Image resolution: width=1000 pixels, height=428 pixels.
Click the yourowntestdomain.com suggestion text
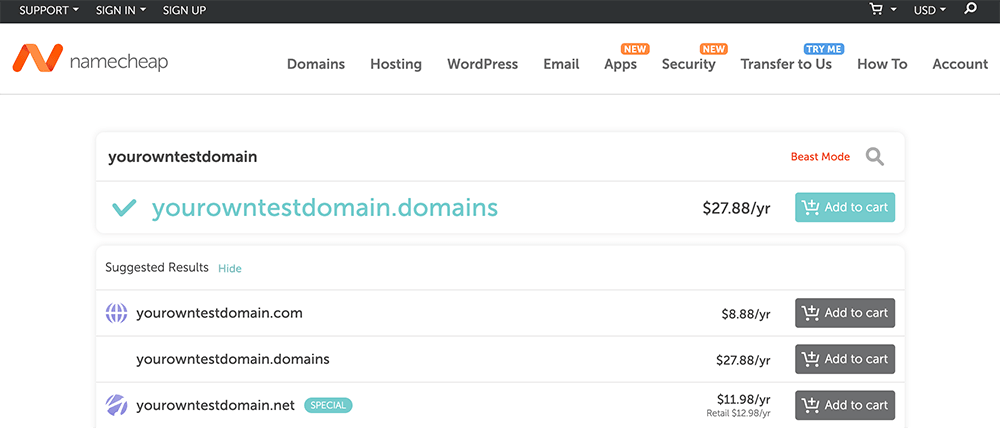coord(219,313)
